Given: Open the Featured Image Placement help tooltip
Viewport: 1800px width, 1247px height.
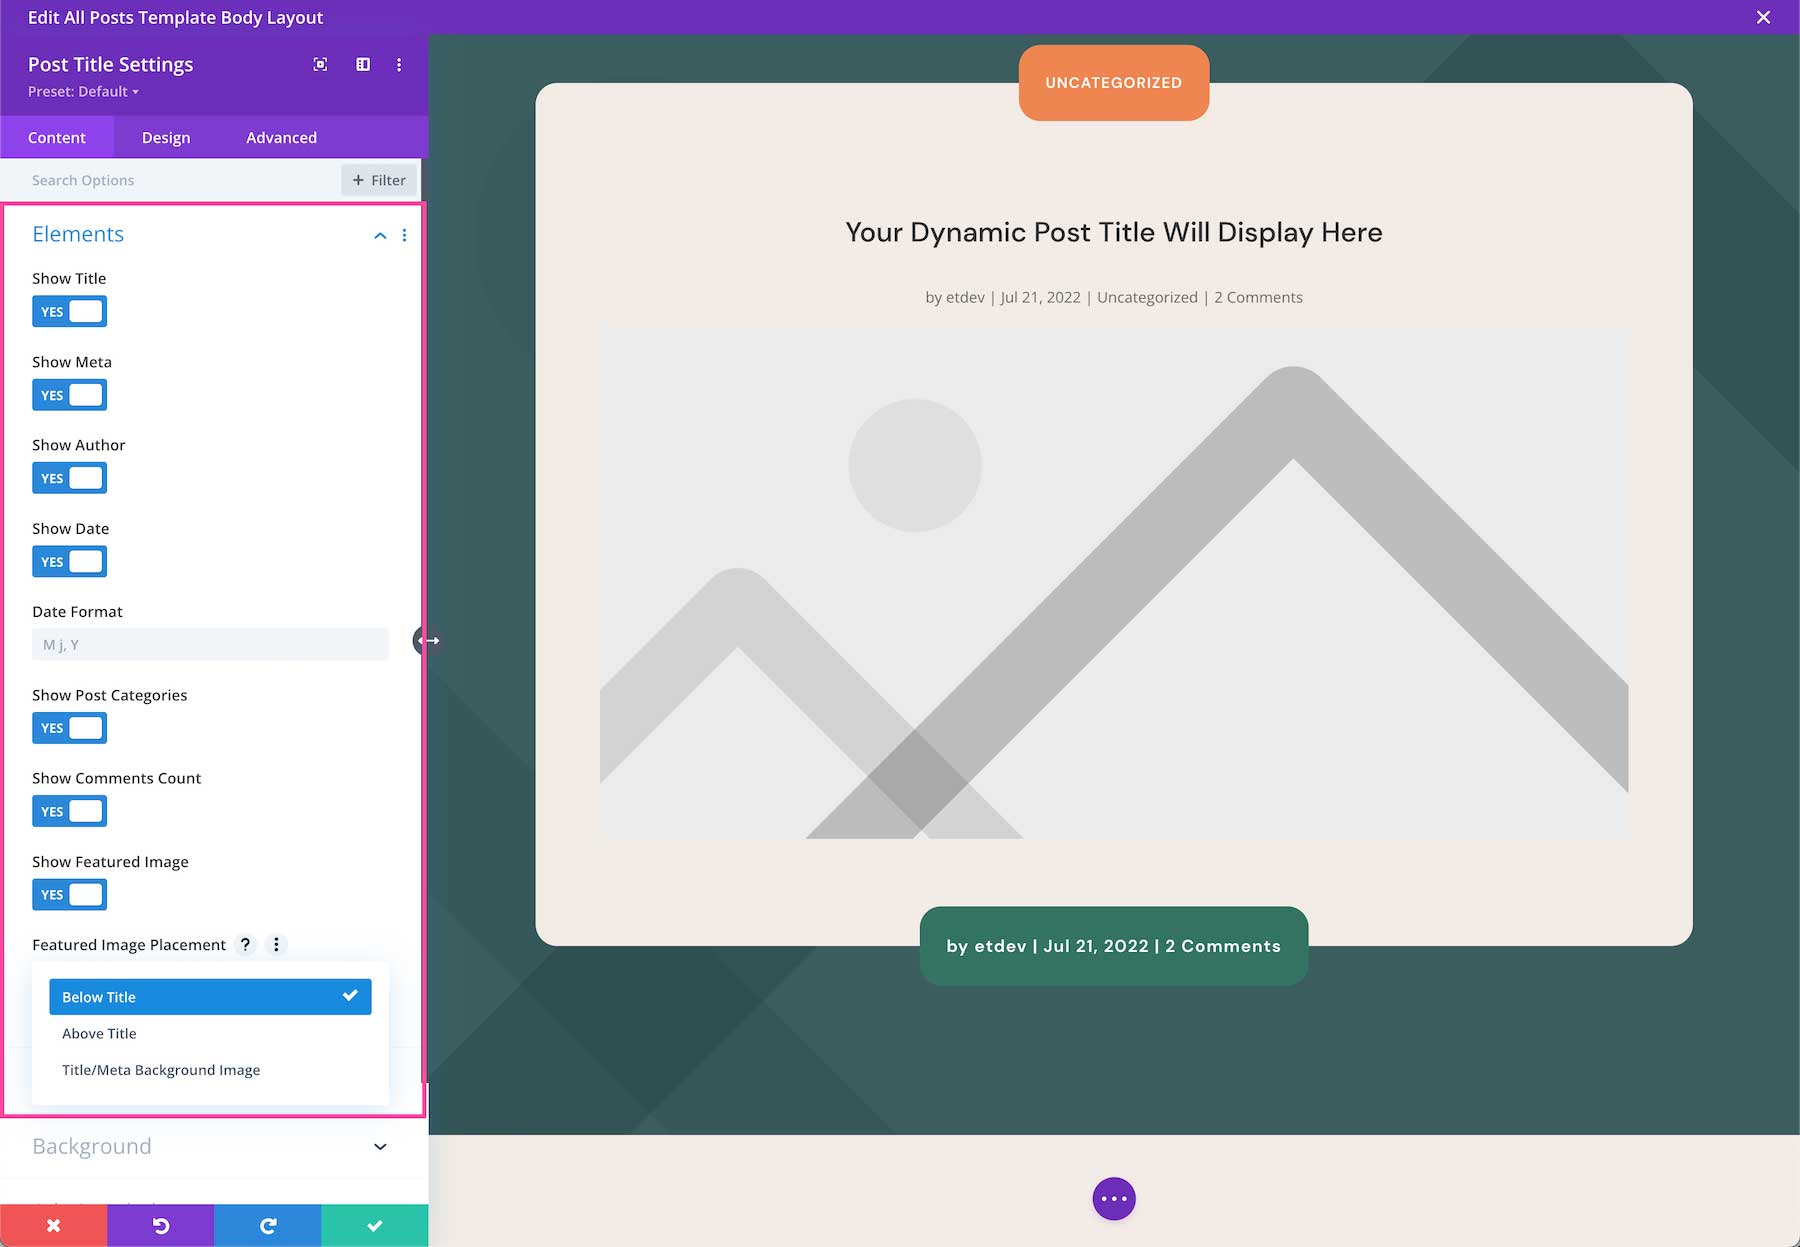Looking at the screenshot, I should click(x=245, y=944).
